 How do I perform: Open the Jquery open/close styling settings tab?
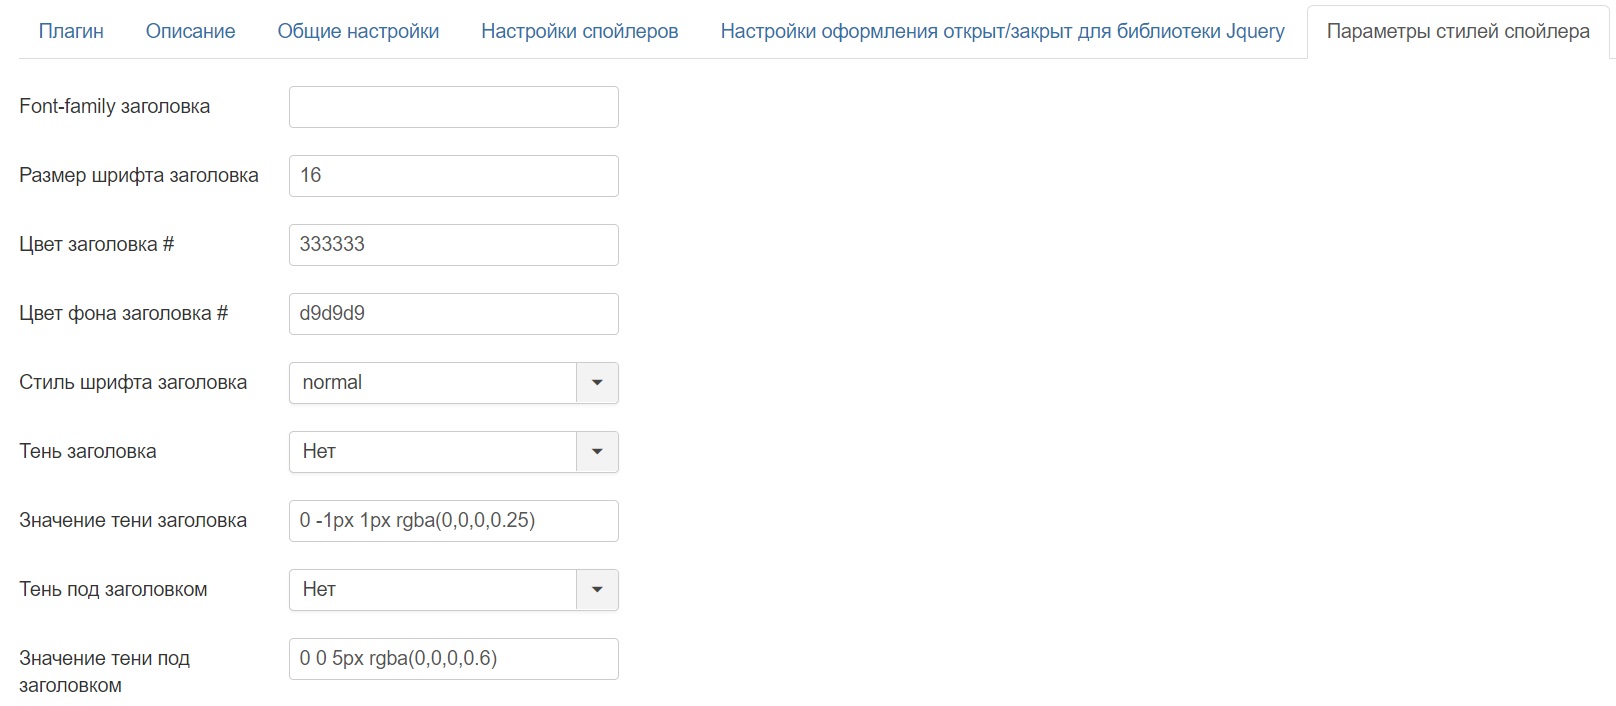pos(1003,31)
